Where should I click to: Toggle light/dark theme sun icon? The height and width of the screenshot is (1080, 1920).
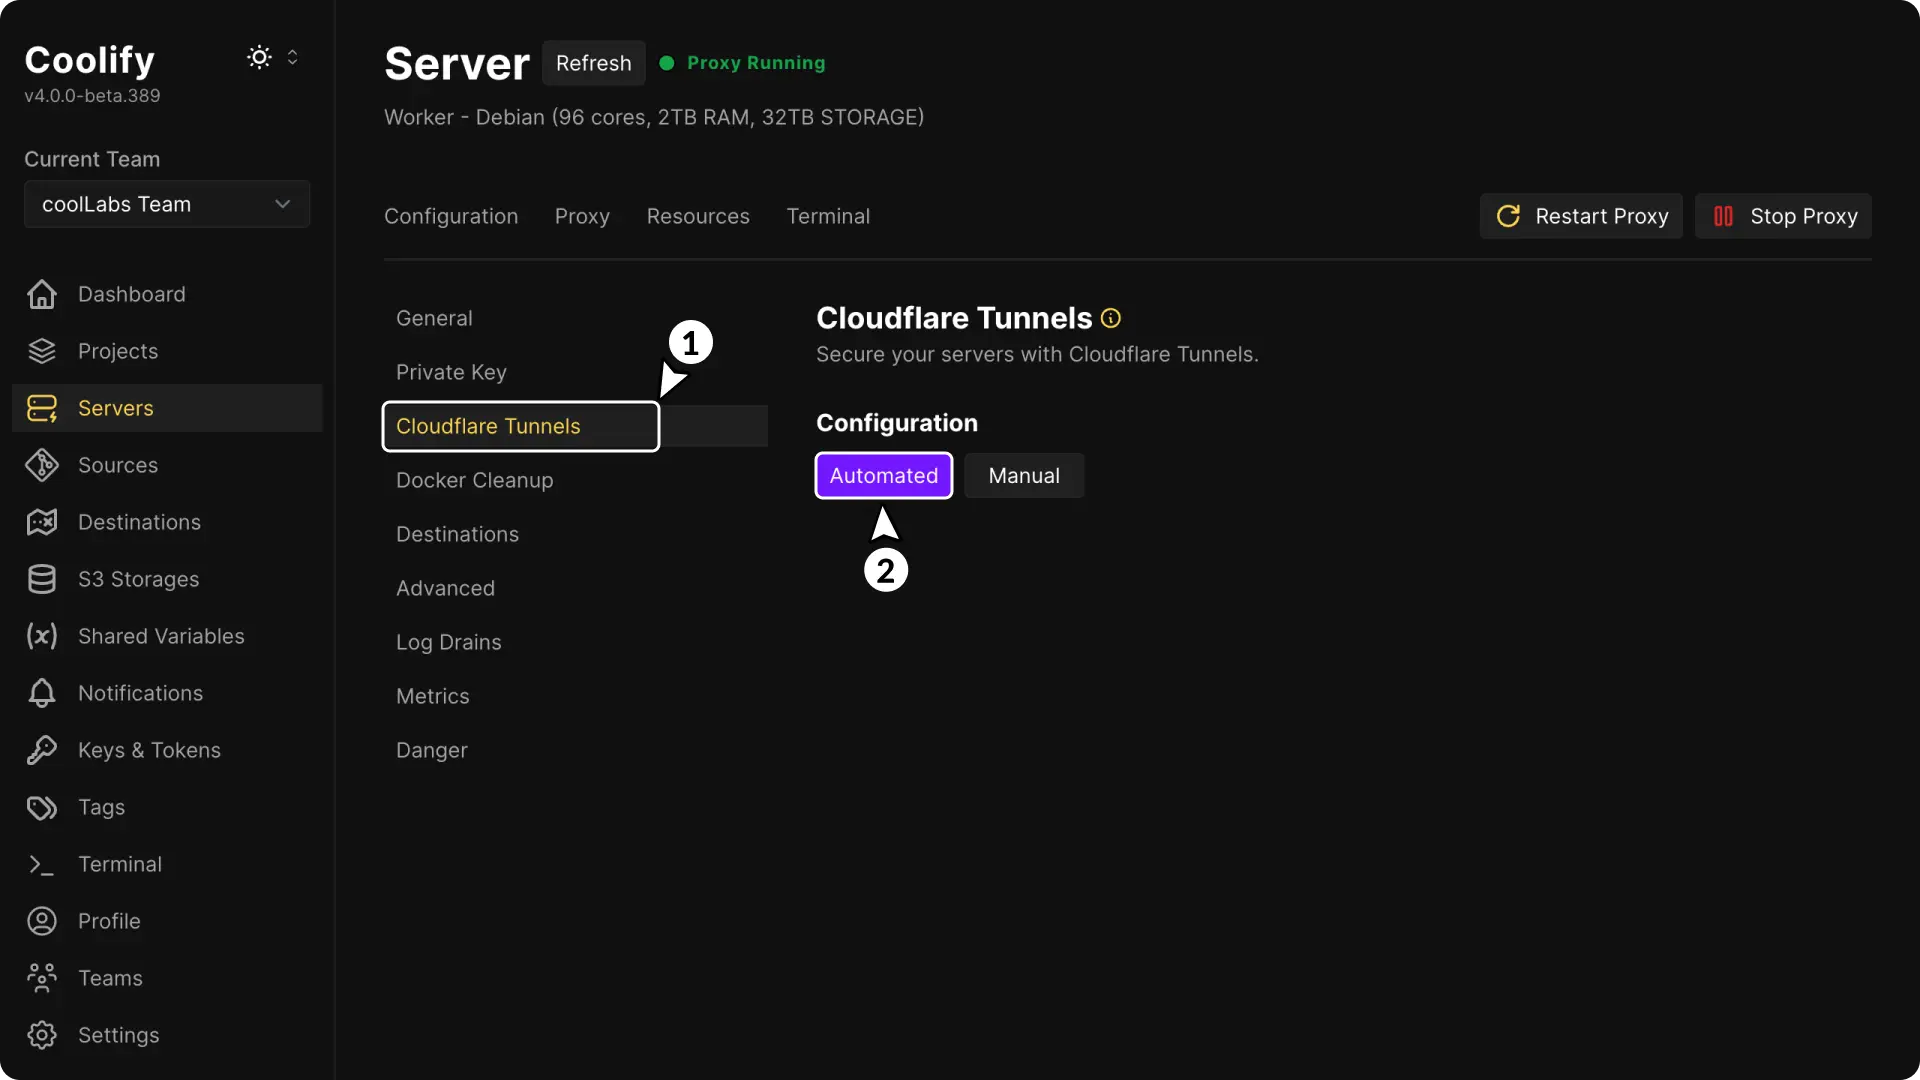259,57
